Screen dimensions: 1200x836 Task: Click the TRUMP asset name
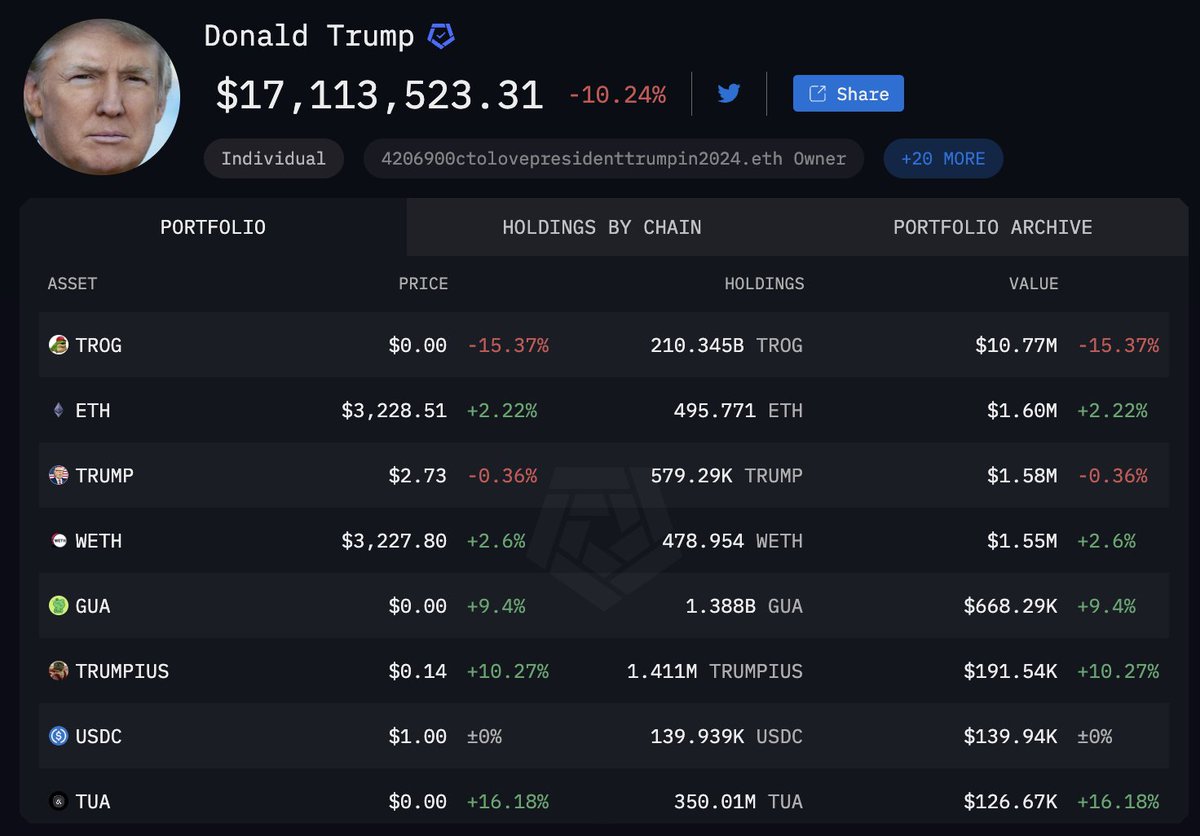(105, 475)
